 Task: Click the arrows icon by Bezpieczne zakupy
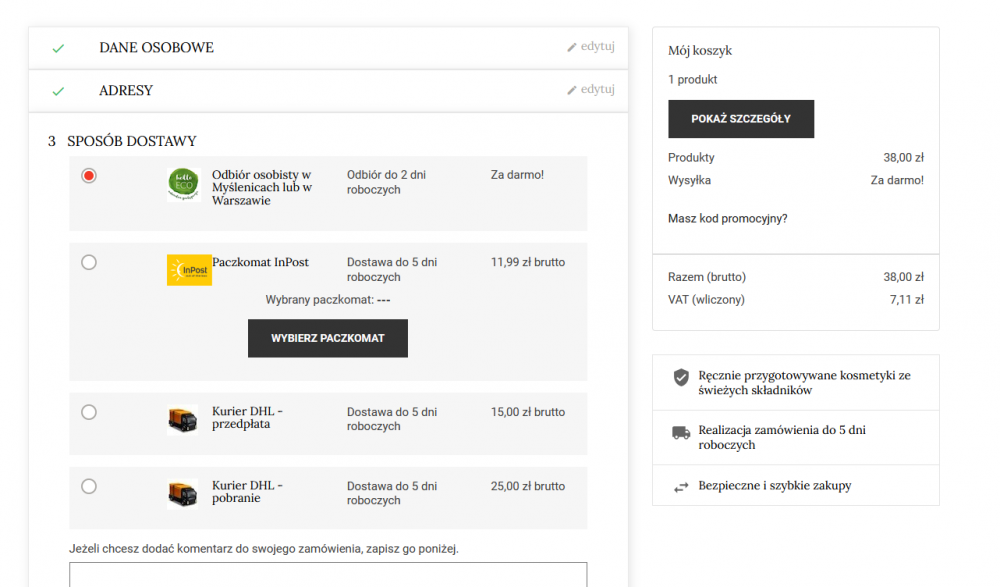point(681,487)
